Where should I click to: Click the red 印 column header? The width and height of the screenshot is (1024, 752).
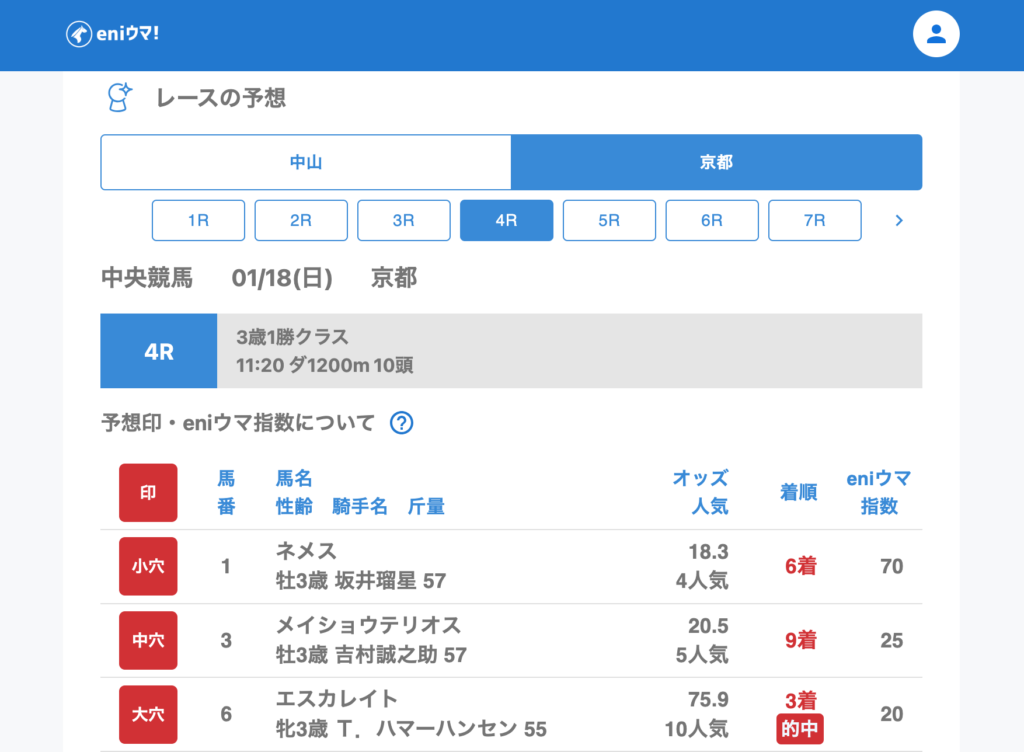point(148,493)
